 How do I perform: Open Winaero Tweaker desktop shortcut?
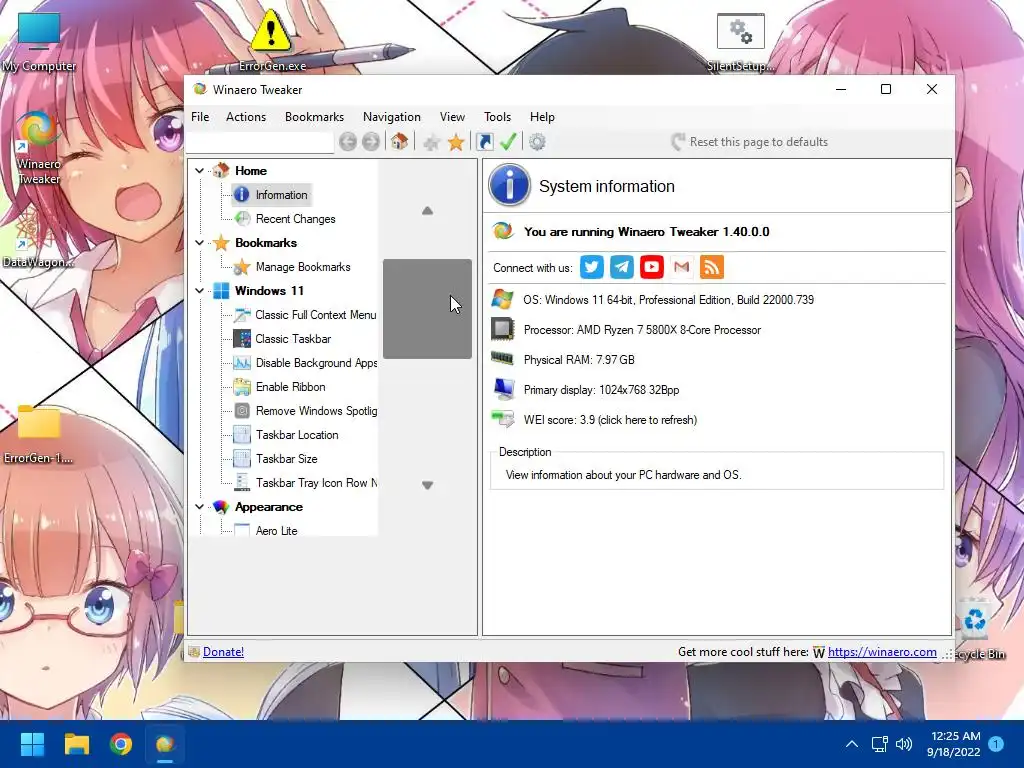coord(38,148)
